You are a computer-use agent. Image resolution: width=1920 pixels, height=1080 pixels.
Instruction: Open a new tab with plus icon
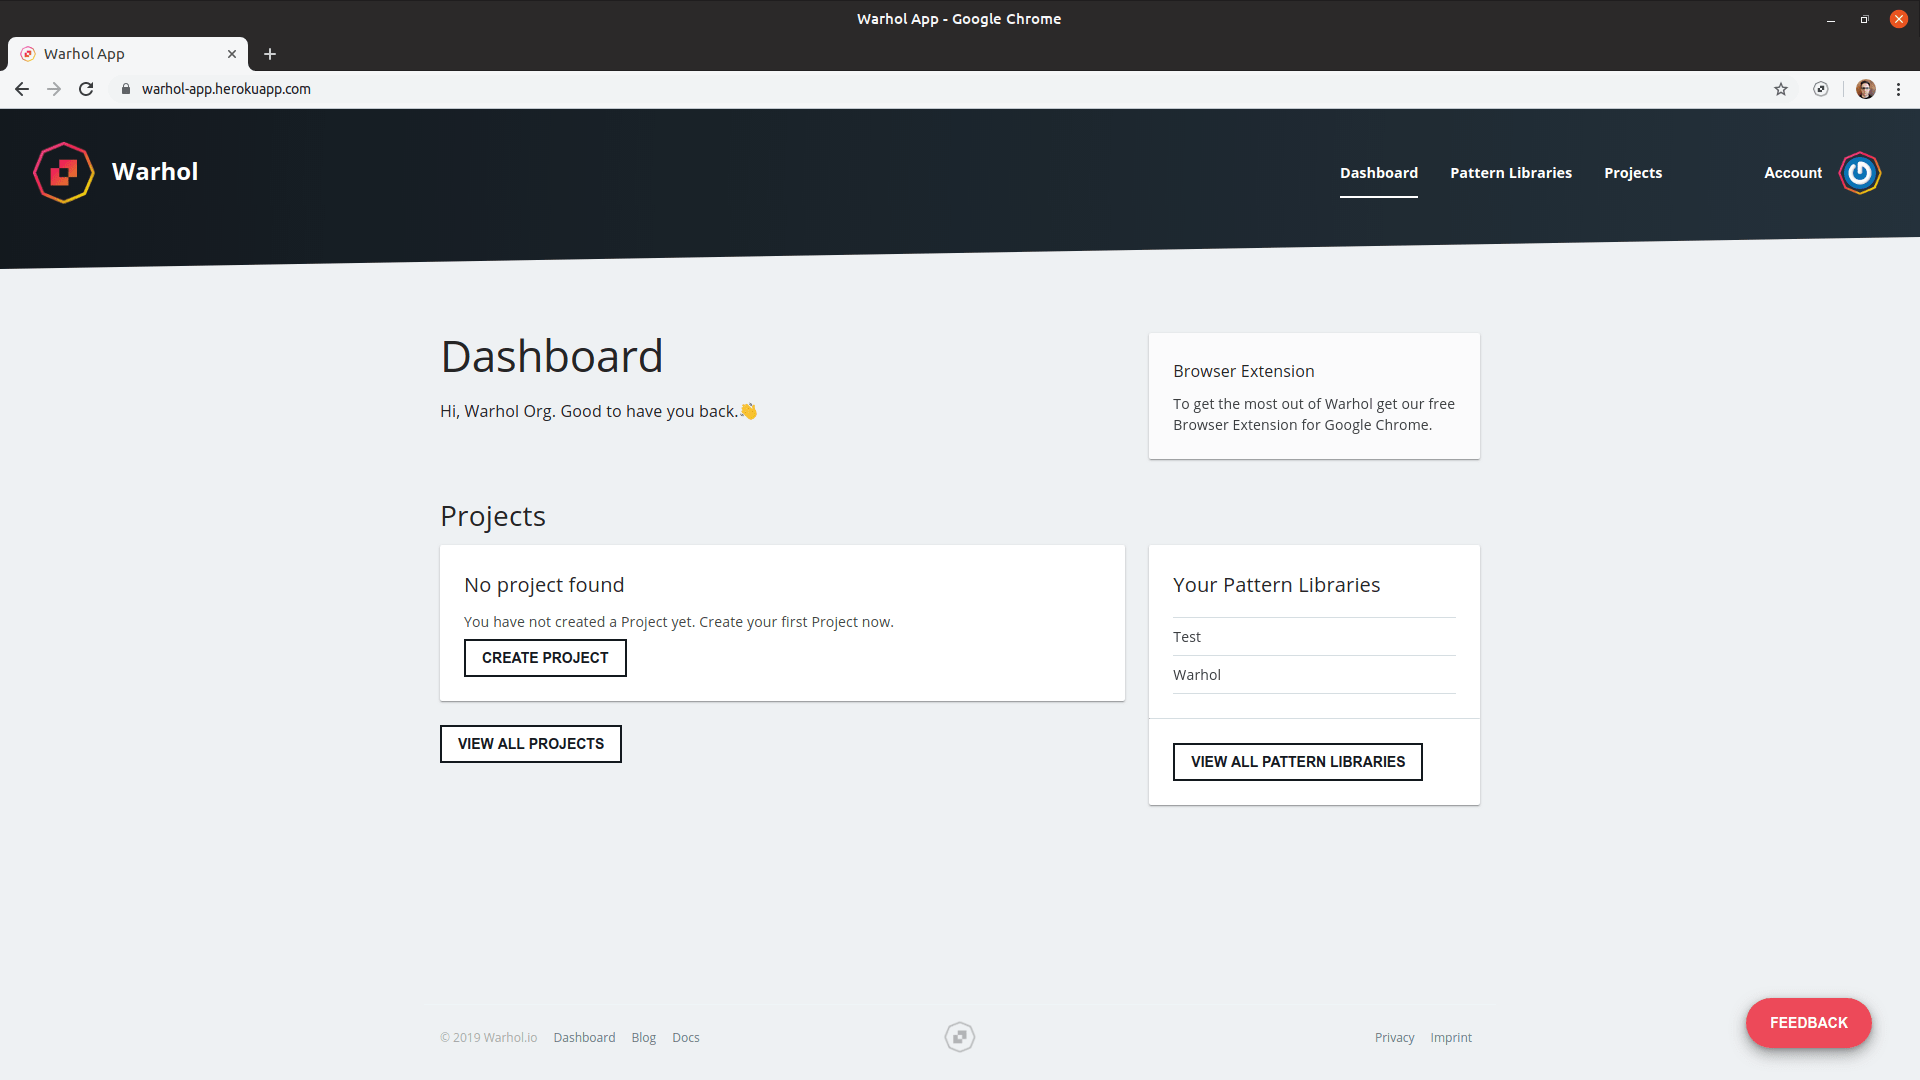point(270,54)
